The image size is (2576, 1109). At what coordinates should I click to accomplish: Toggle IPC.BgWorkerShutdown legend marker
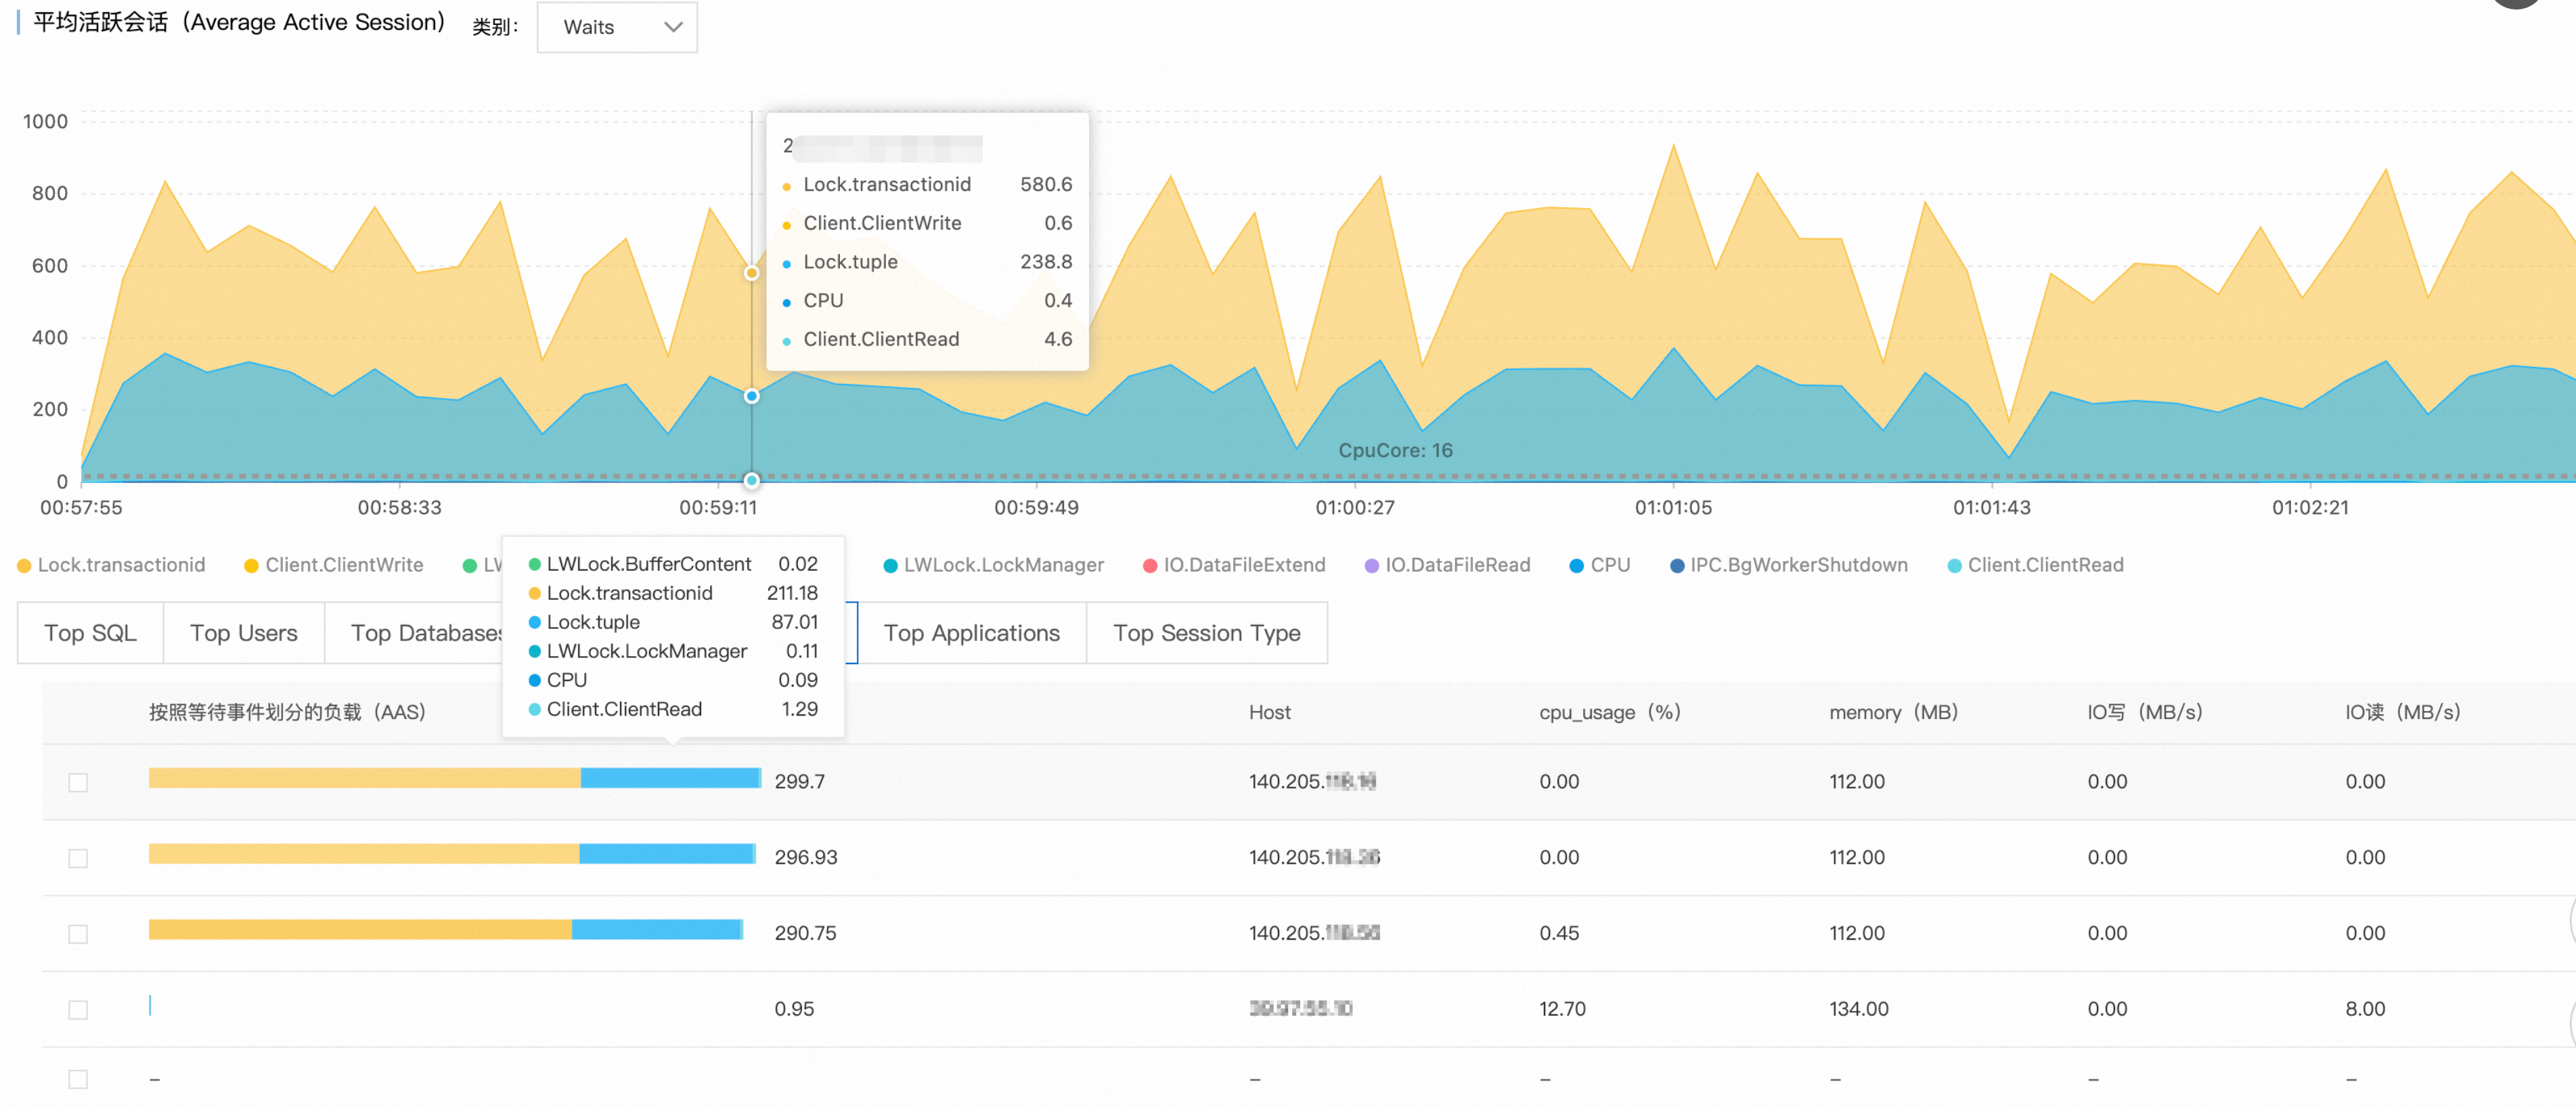[1677, 566]
